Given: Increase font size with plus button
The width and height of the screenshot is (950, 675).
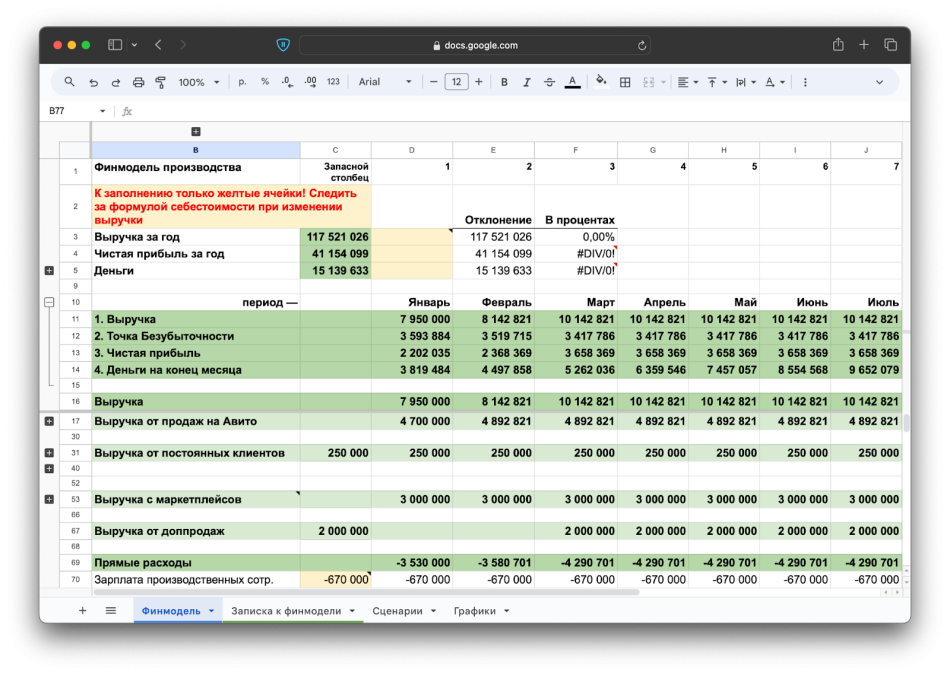Looking at the screenshot, I should (479, 82).
